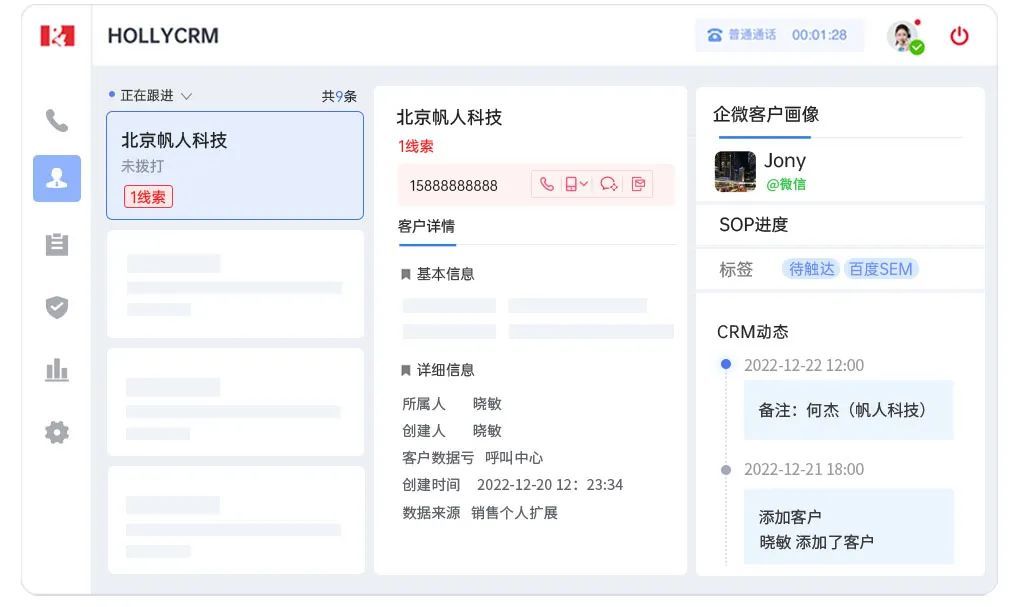Select the customer contacts sidebar icon
This screenshot has height=607, width=1018.
coord(57,178)
